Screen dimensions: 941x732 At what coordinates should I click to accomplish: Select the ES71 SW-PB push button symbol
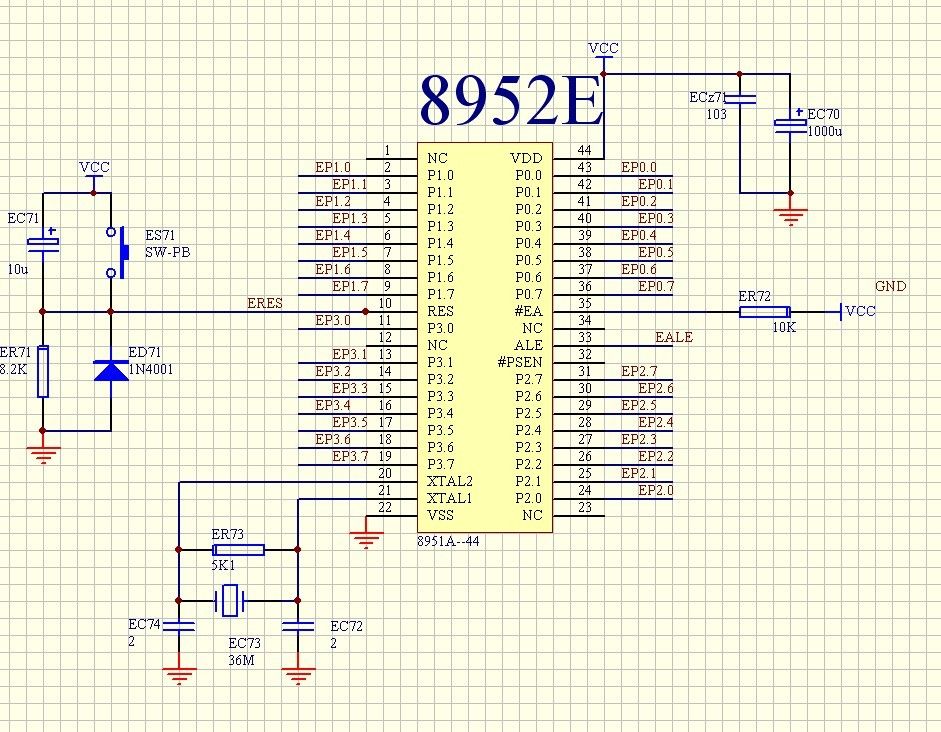point(122,254)
